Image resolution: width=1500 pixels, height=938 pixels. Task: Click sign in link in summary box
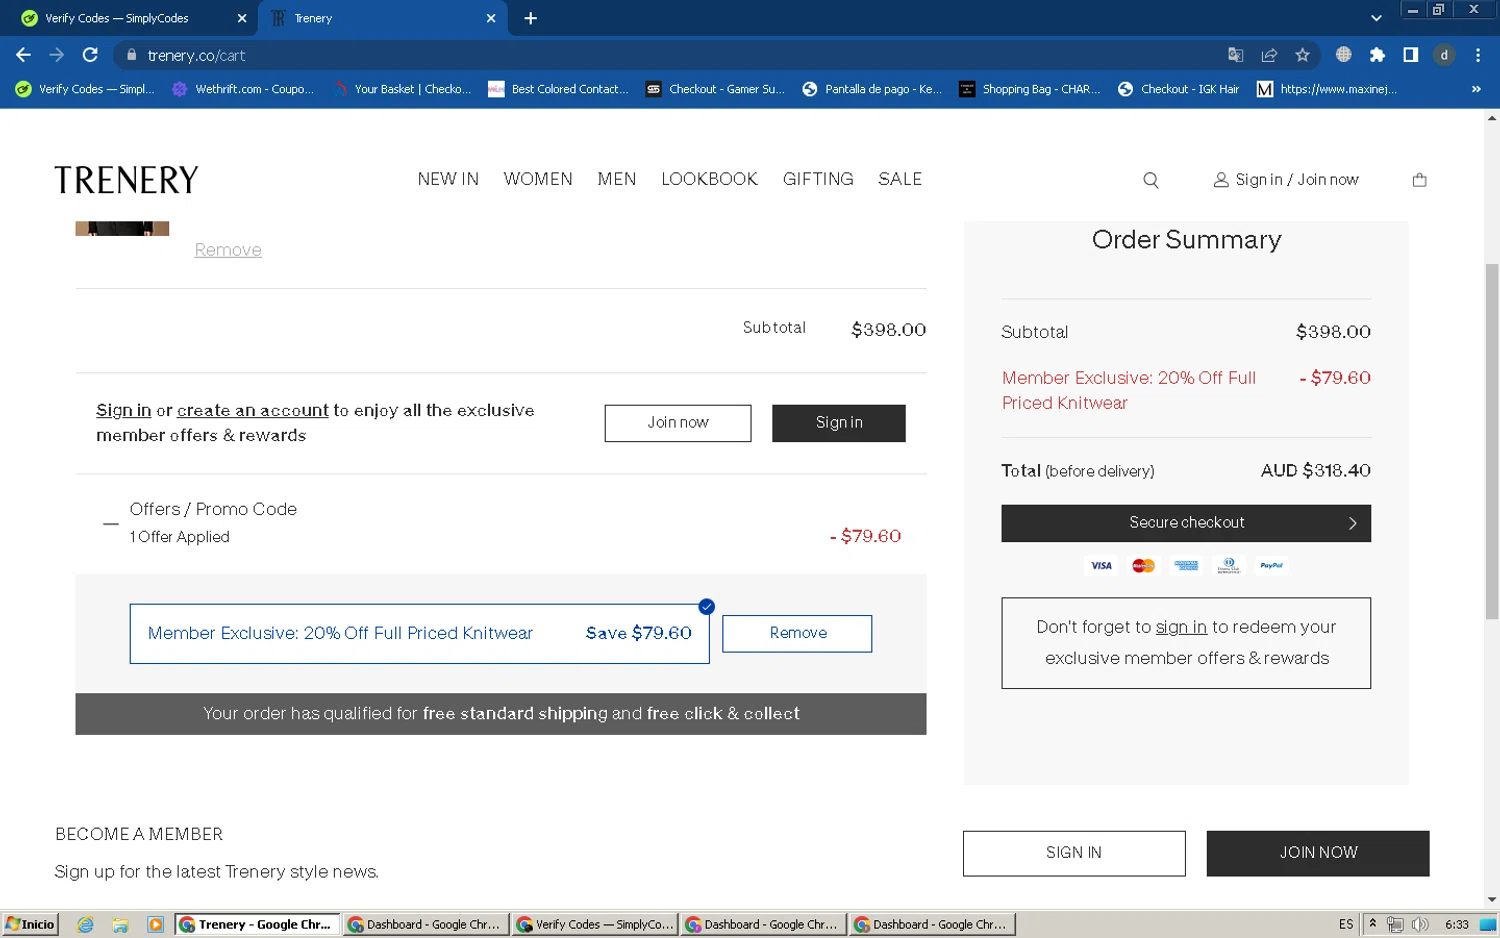[1181, 627]
